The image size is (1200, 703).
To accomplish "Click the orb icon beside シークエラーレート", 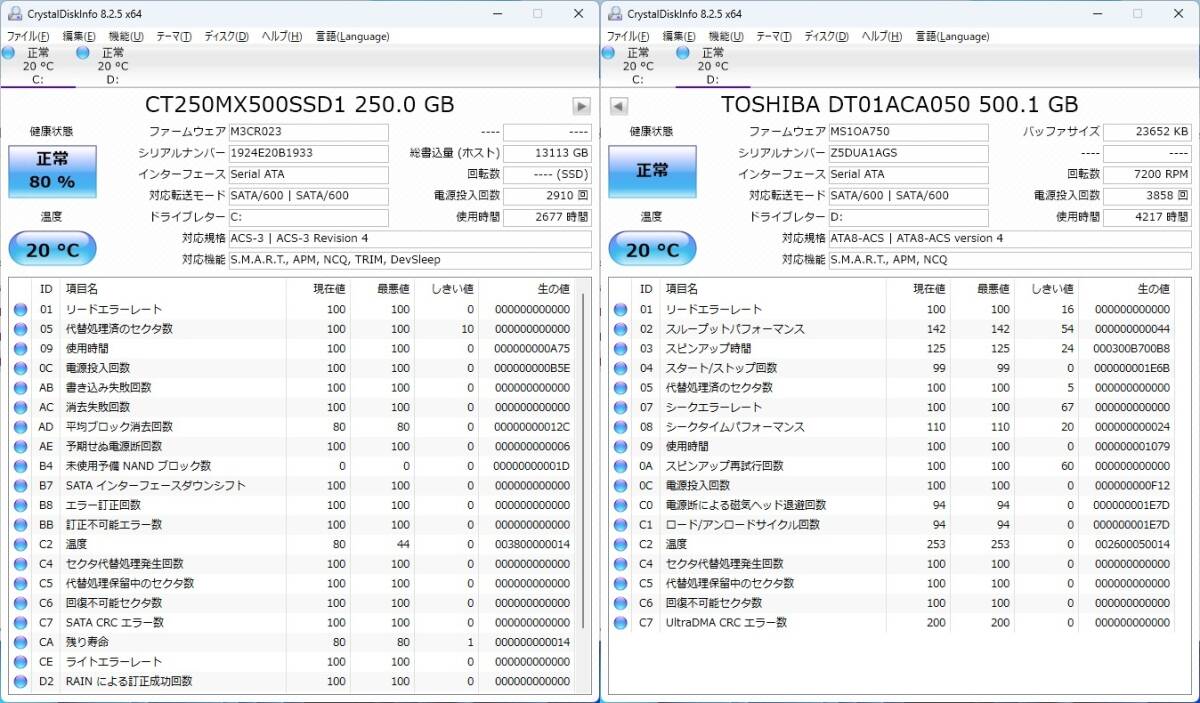I will click(x=621, y=408).
